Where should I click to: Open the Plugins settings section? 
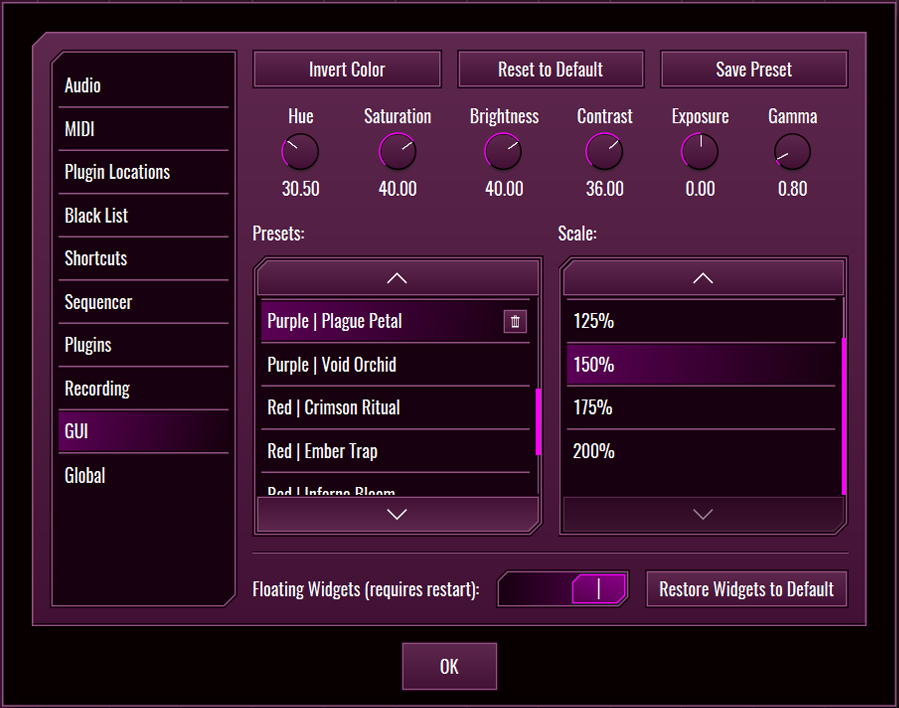pyautogui.click(x=143, y=345)
